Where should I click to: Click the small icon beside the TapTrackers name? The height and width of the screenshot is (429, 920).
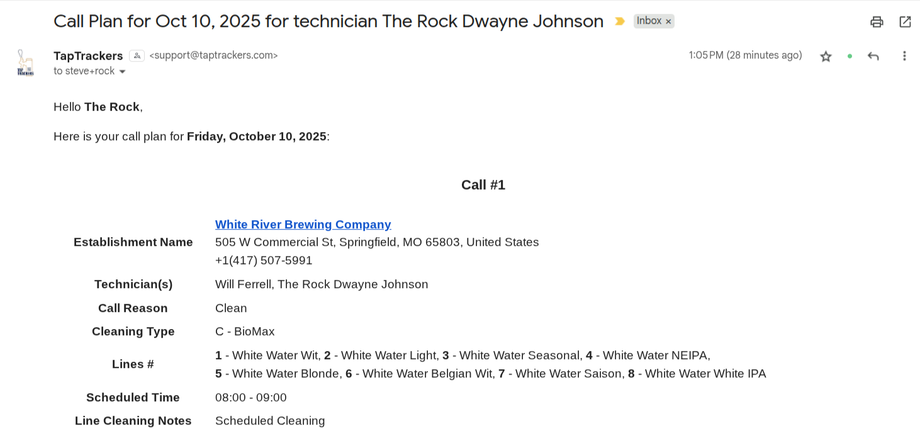pyautogui.click(x=137, y=56)
